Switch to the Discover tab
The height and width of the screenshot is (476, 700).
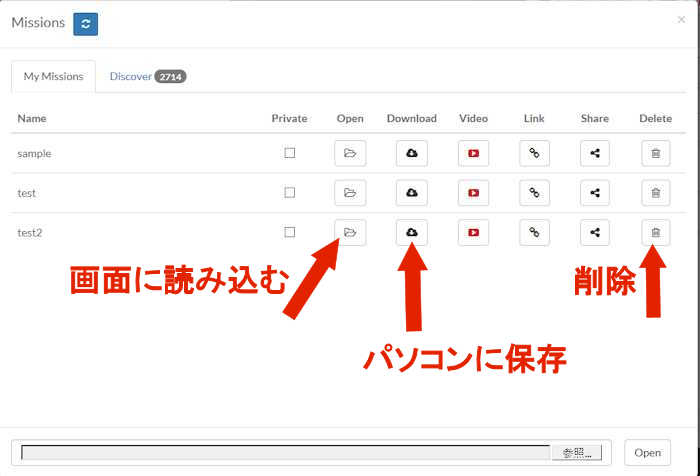point(147,77)
